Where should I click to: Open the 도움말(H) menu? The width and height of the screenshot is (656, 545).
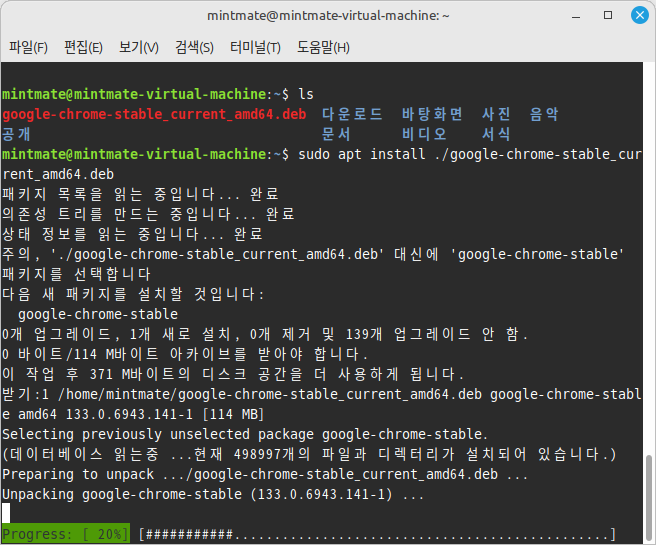pos(323,47)
